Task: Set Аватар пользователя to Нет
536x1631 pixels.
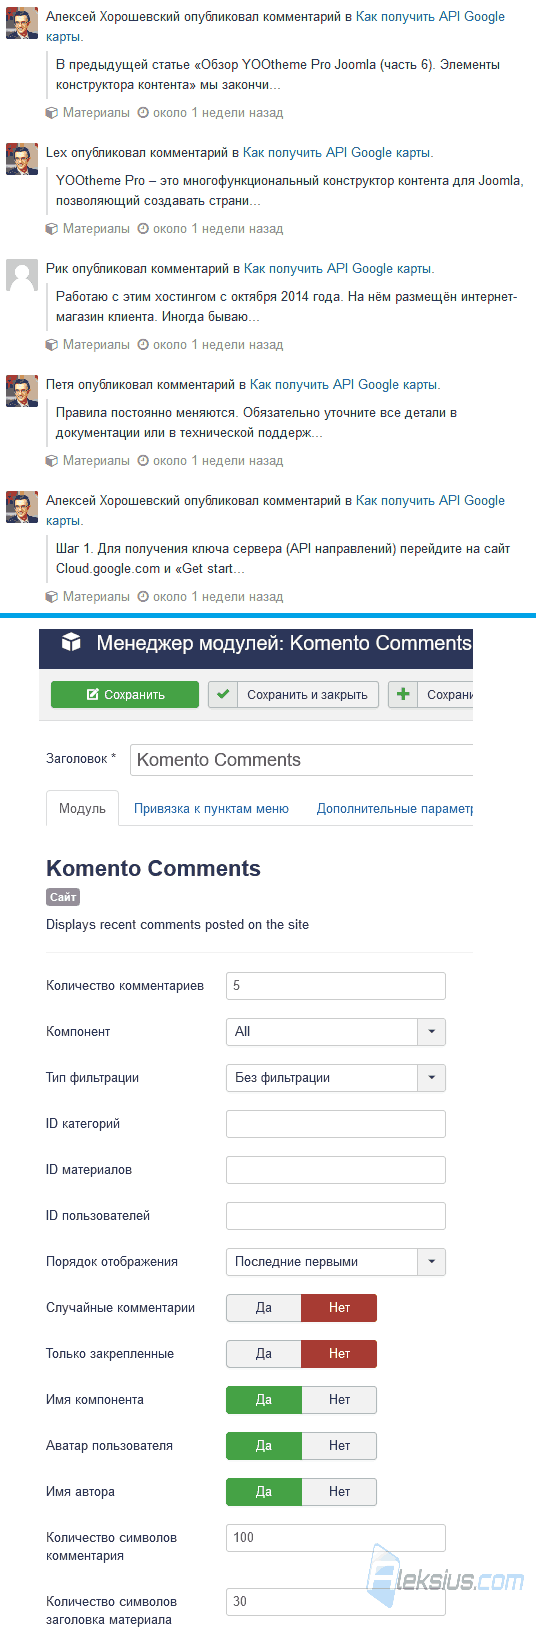Action: (x=339, y=1446)
